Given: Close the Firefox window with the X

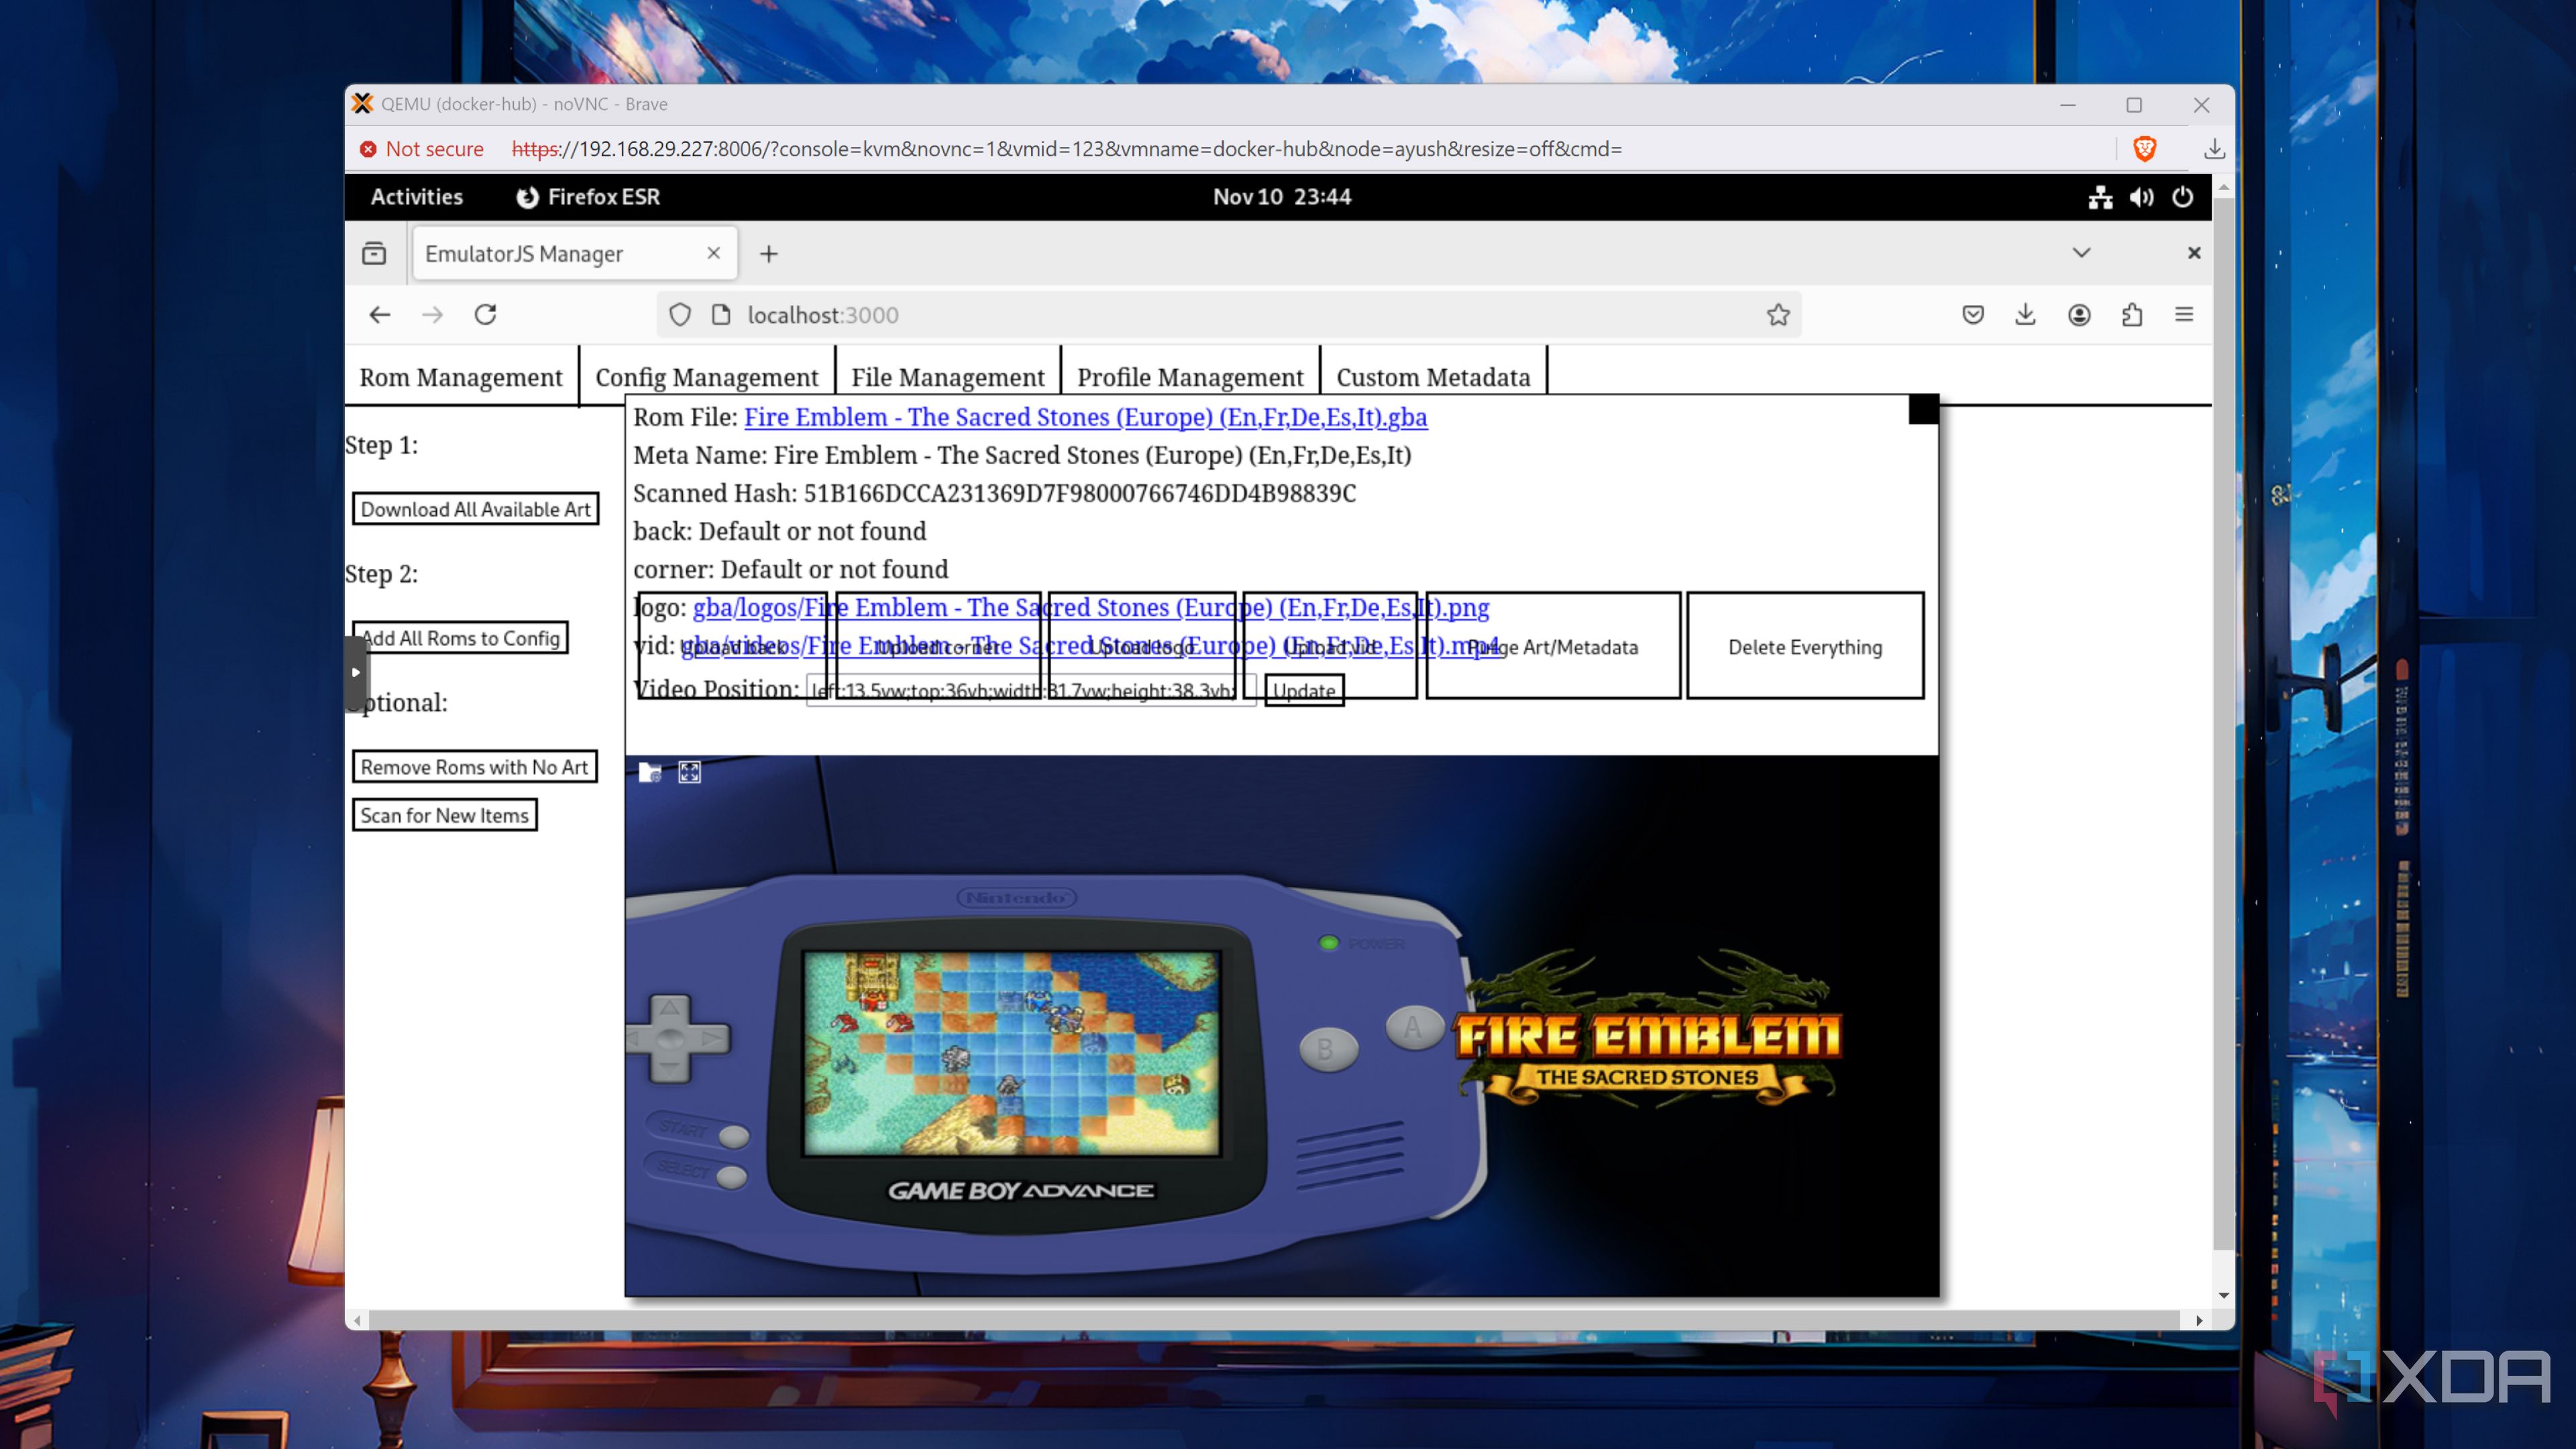Looking at the screenshot, I should tap(2194, 253).
